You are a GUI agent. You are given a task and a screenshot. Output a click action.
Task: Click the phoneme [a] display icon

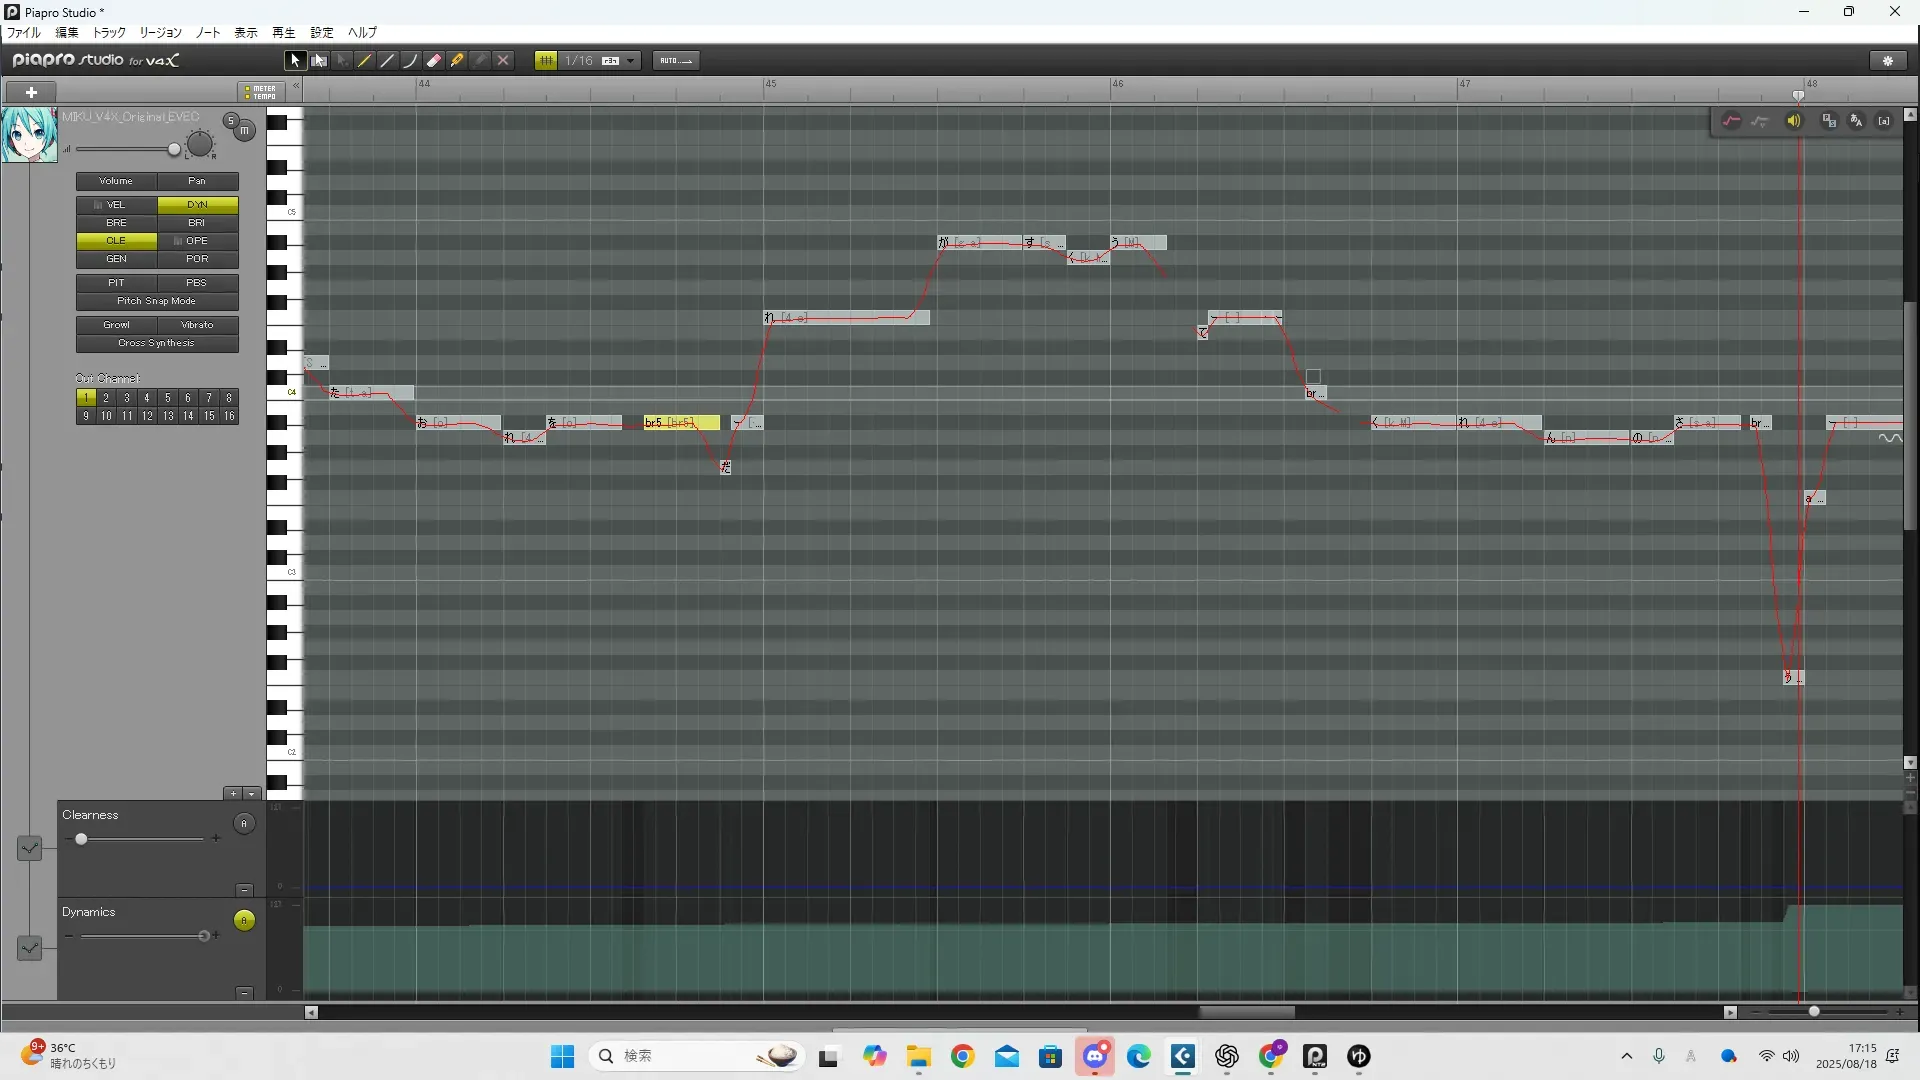(1884, 121)
